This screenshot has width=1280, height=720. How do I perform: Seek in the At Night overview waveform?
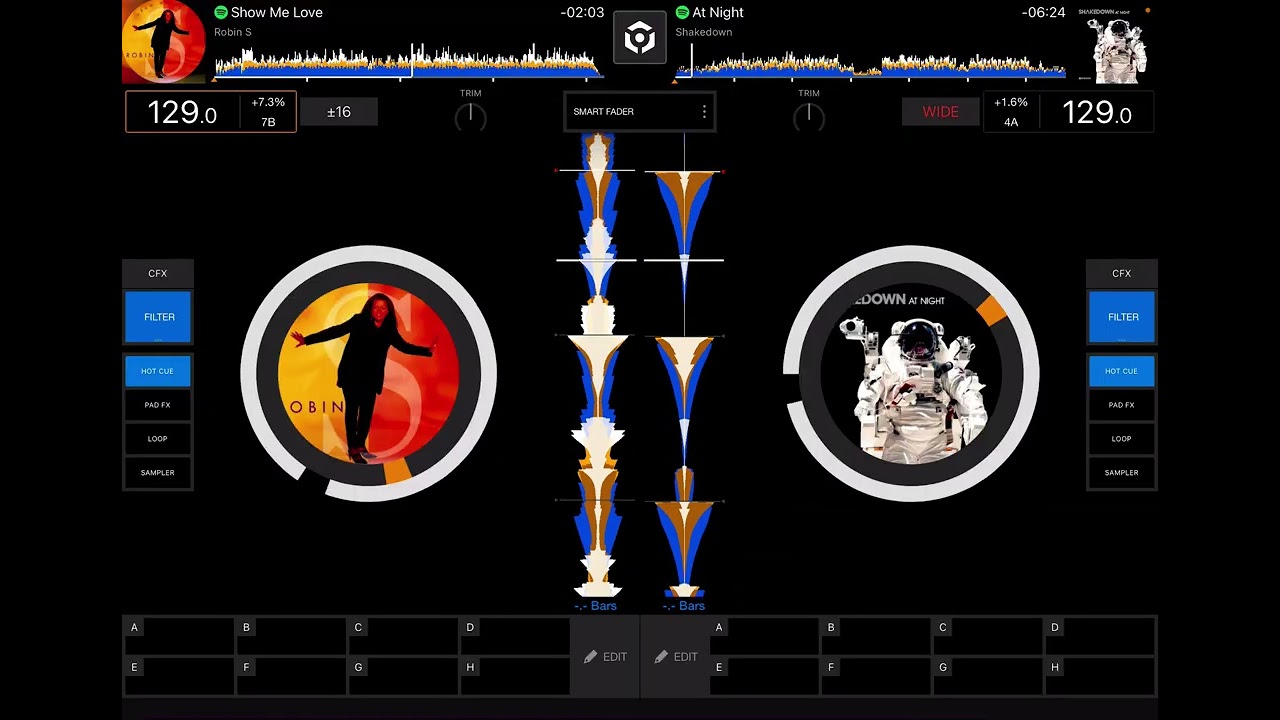(x=870, y=62)
